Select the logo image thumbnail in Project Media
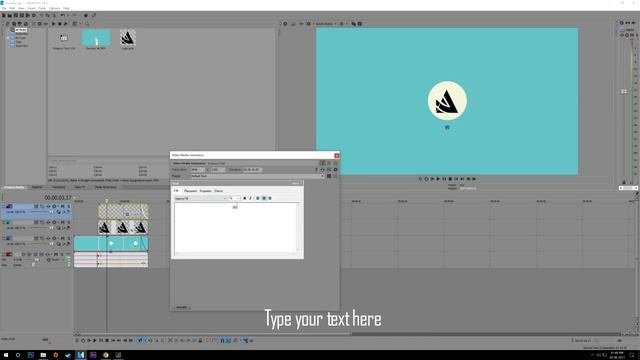Screen dimensions: 640x360 (128, 38)
